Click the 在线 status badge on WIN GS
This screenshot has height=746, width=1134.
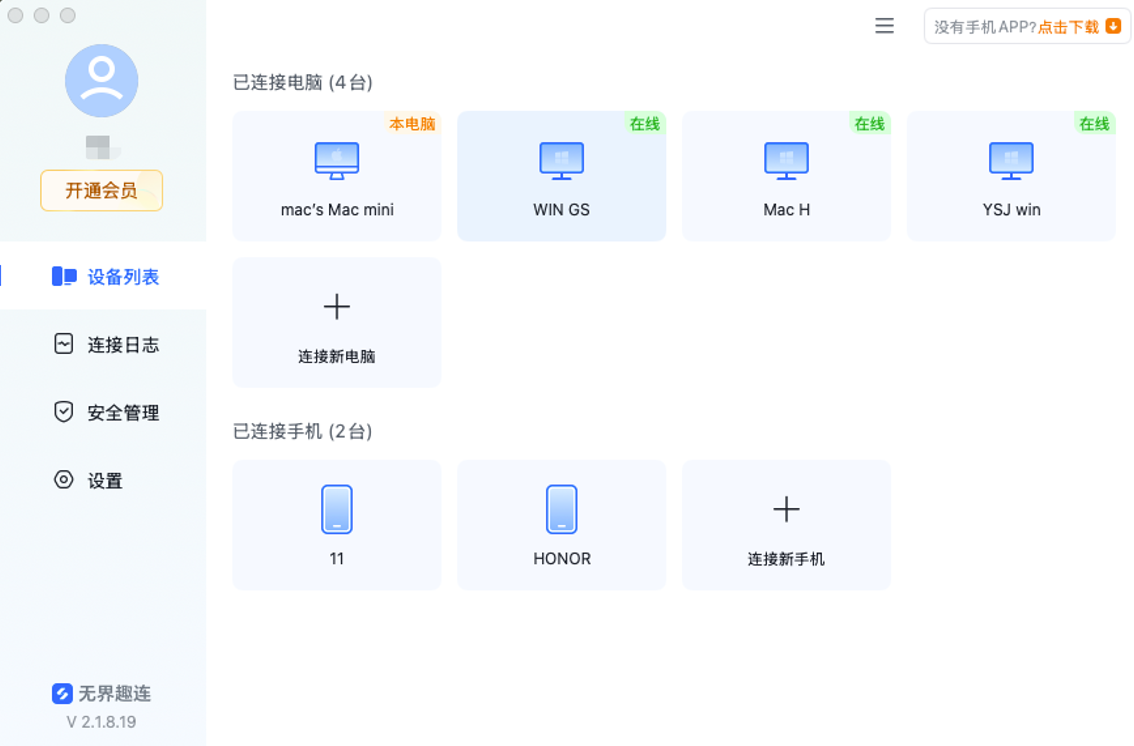[643, 125]
